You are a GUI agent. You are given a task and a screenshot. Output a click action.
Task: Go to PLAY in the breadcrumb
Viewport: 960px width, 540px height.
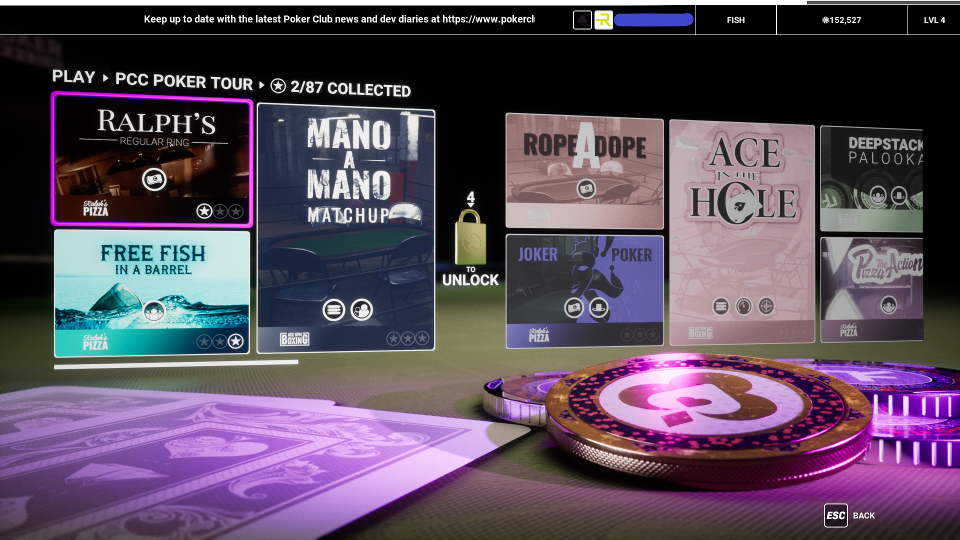coord(73,77)
